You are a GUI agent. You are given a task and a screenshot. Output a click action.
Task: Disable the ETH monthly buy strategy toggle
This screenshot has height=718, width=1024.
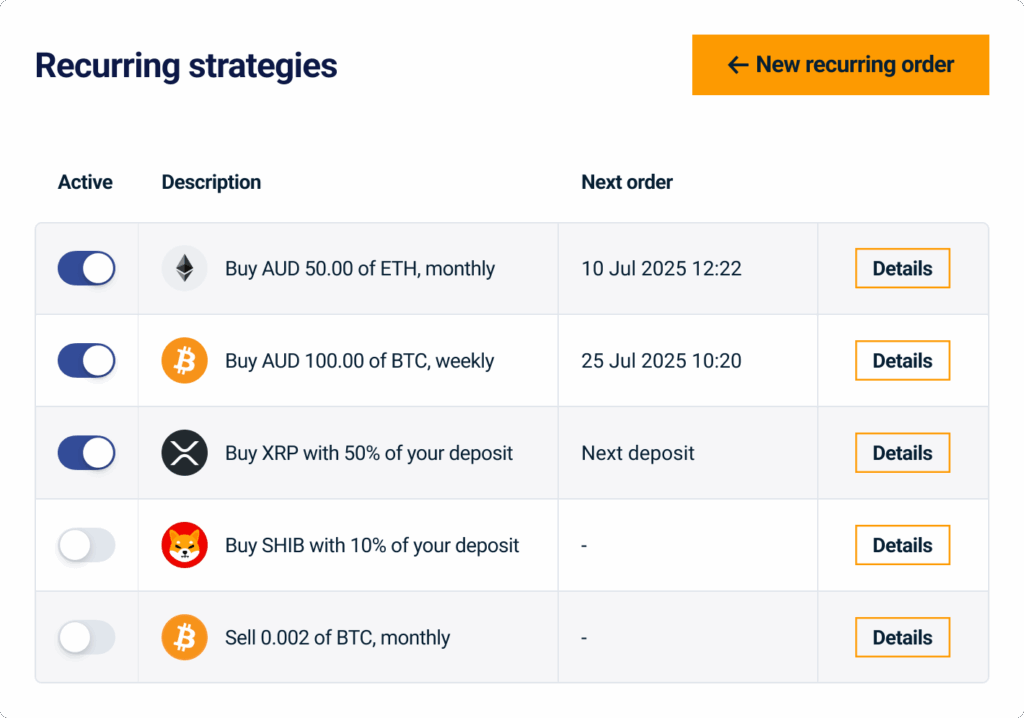tap(86, 268)
